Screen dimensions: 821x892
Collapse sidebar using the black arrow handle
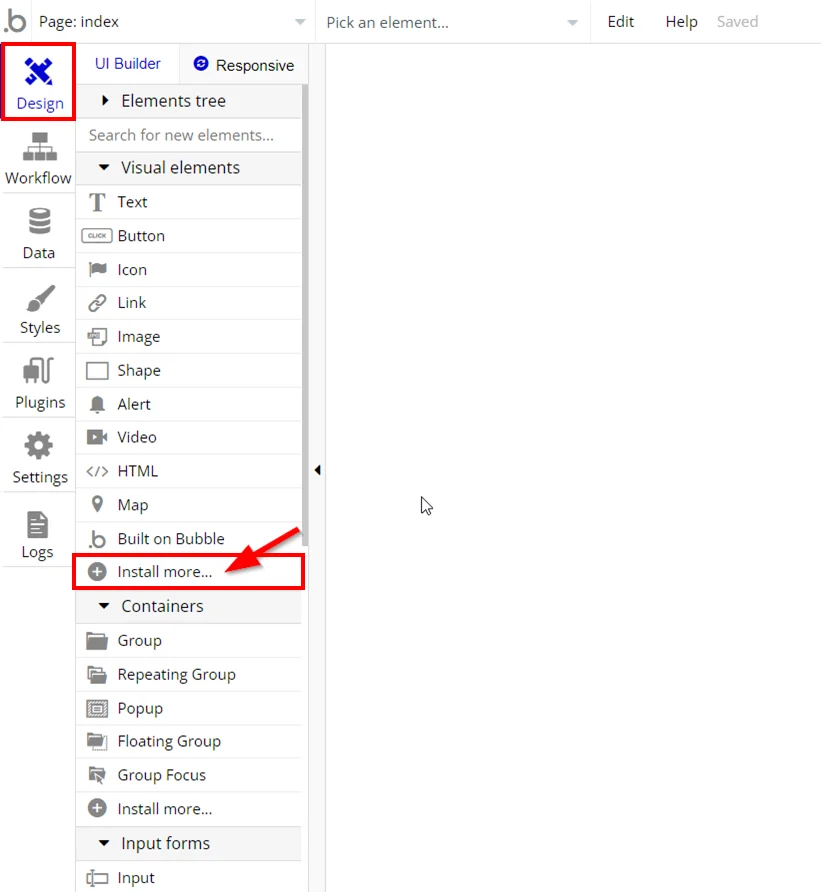(x=317, y=470)
